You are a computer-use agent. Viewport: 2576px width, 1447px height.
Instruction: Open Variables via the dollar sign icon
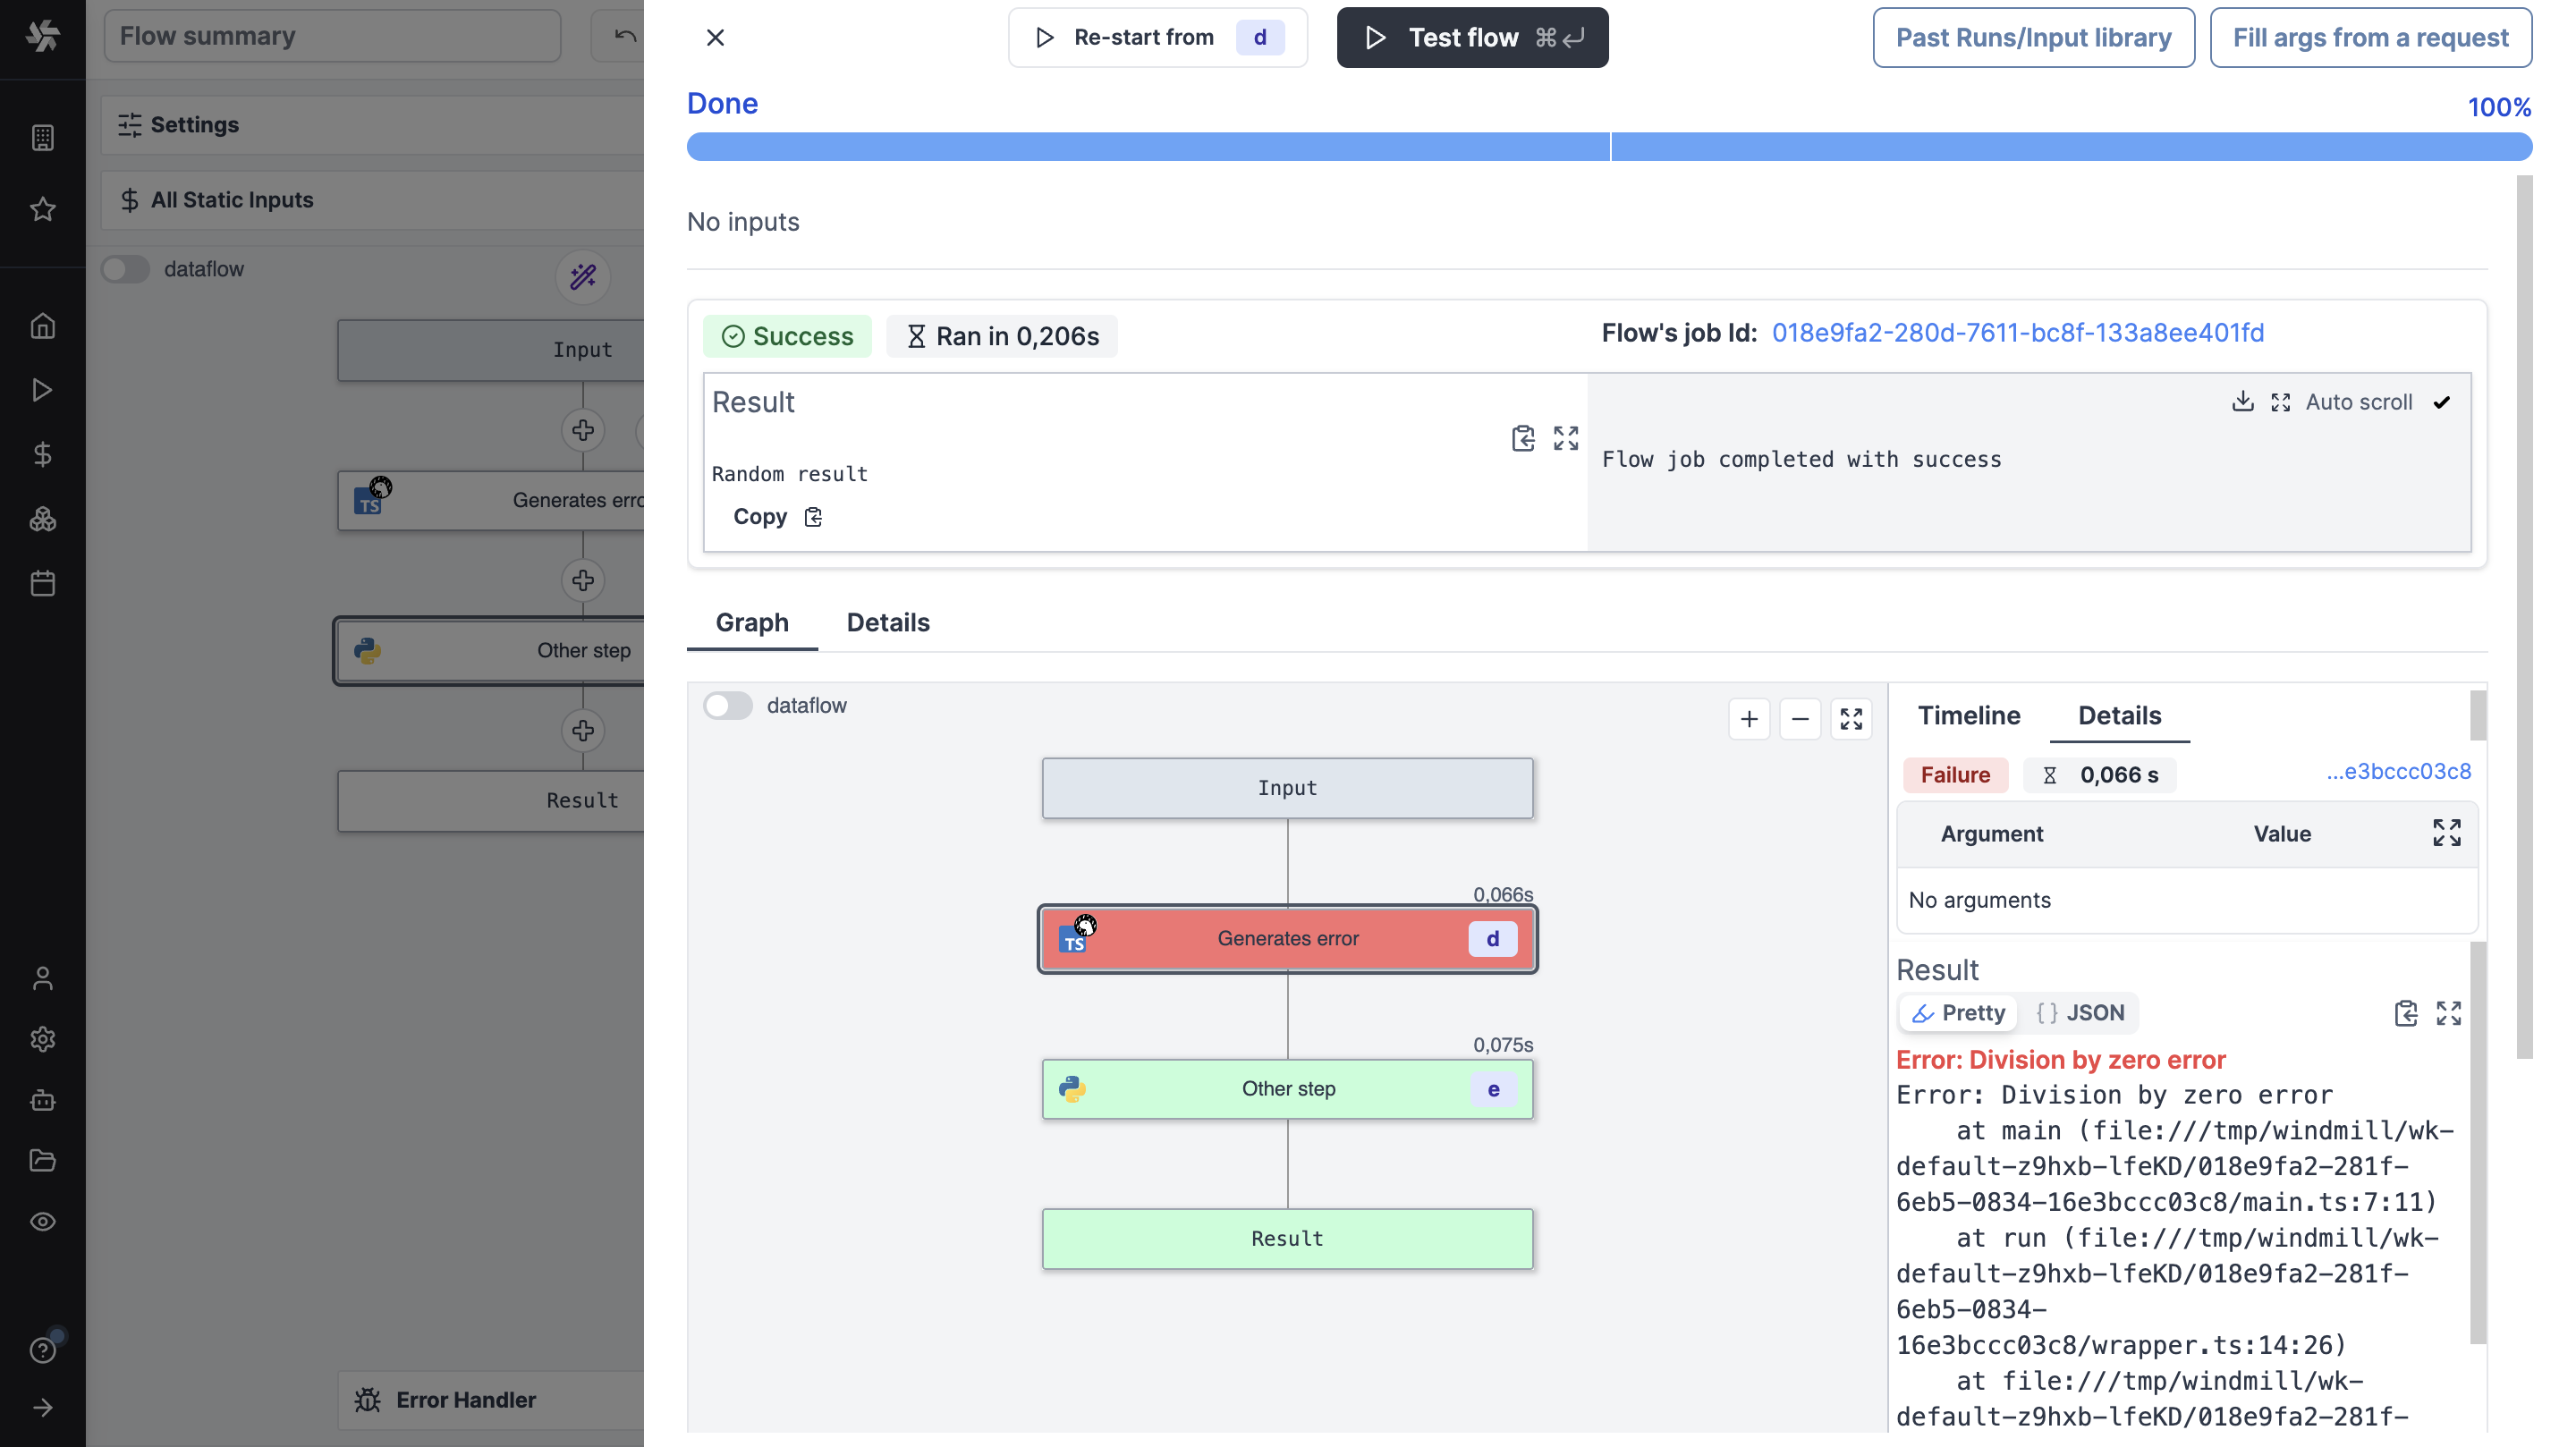pos(43,455)
